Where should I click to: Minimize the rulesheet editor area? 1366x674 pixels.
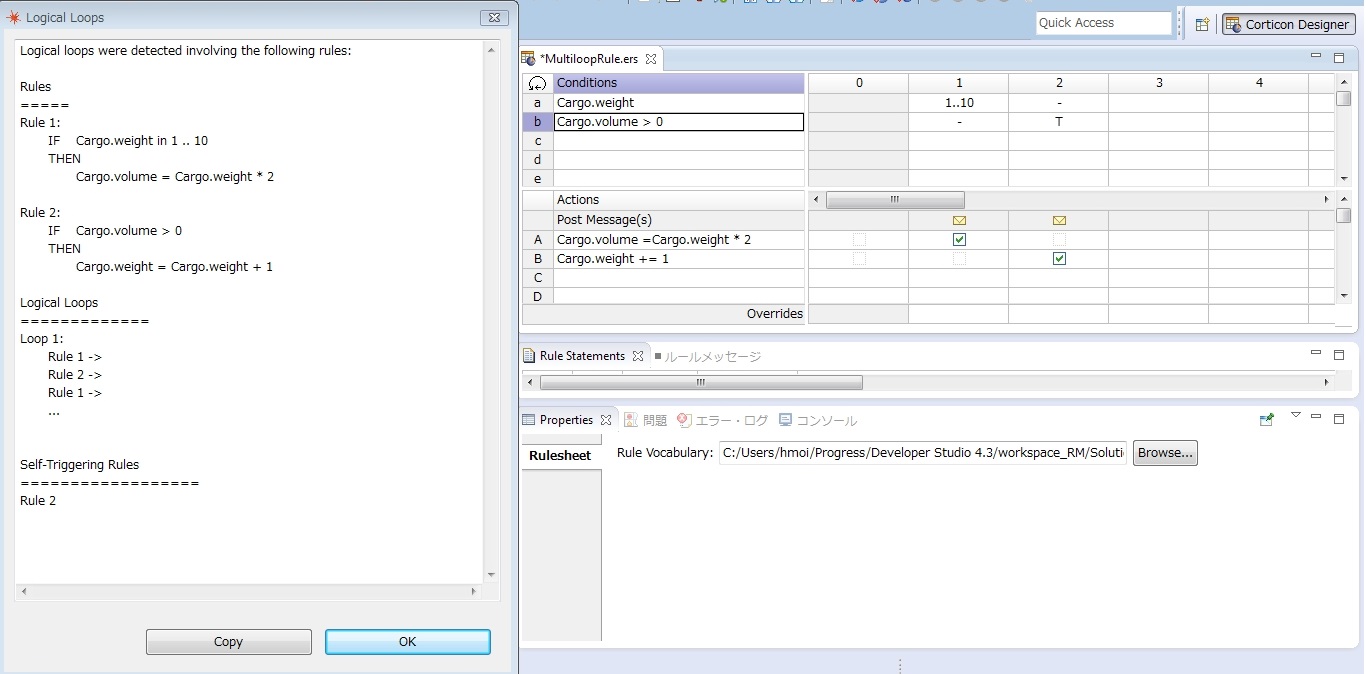tap(1316, 55)
